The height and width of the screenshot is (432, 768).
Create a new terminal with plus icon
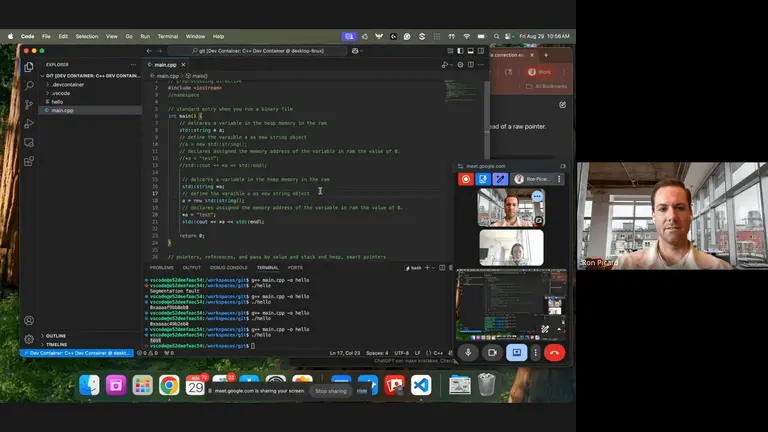pos(427,268)
